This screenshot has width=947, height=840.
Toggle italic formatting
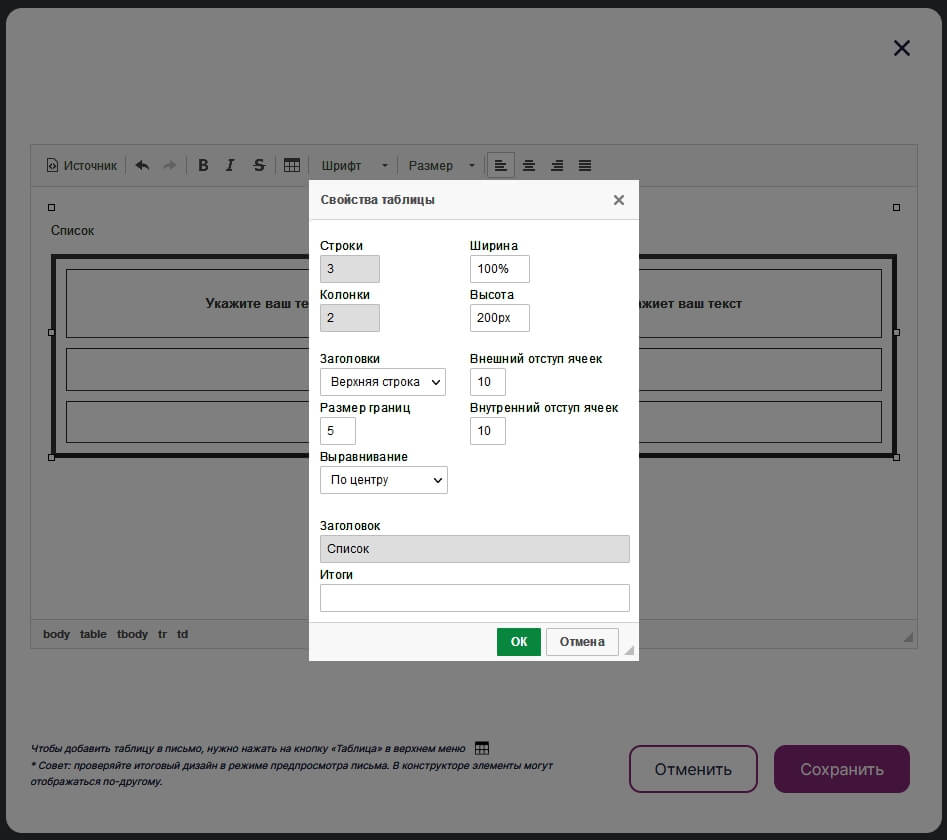coord(230,165)
